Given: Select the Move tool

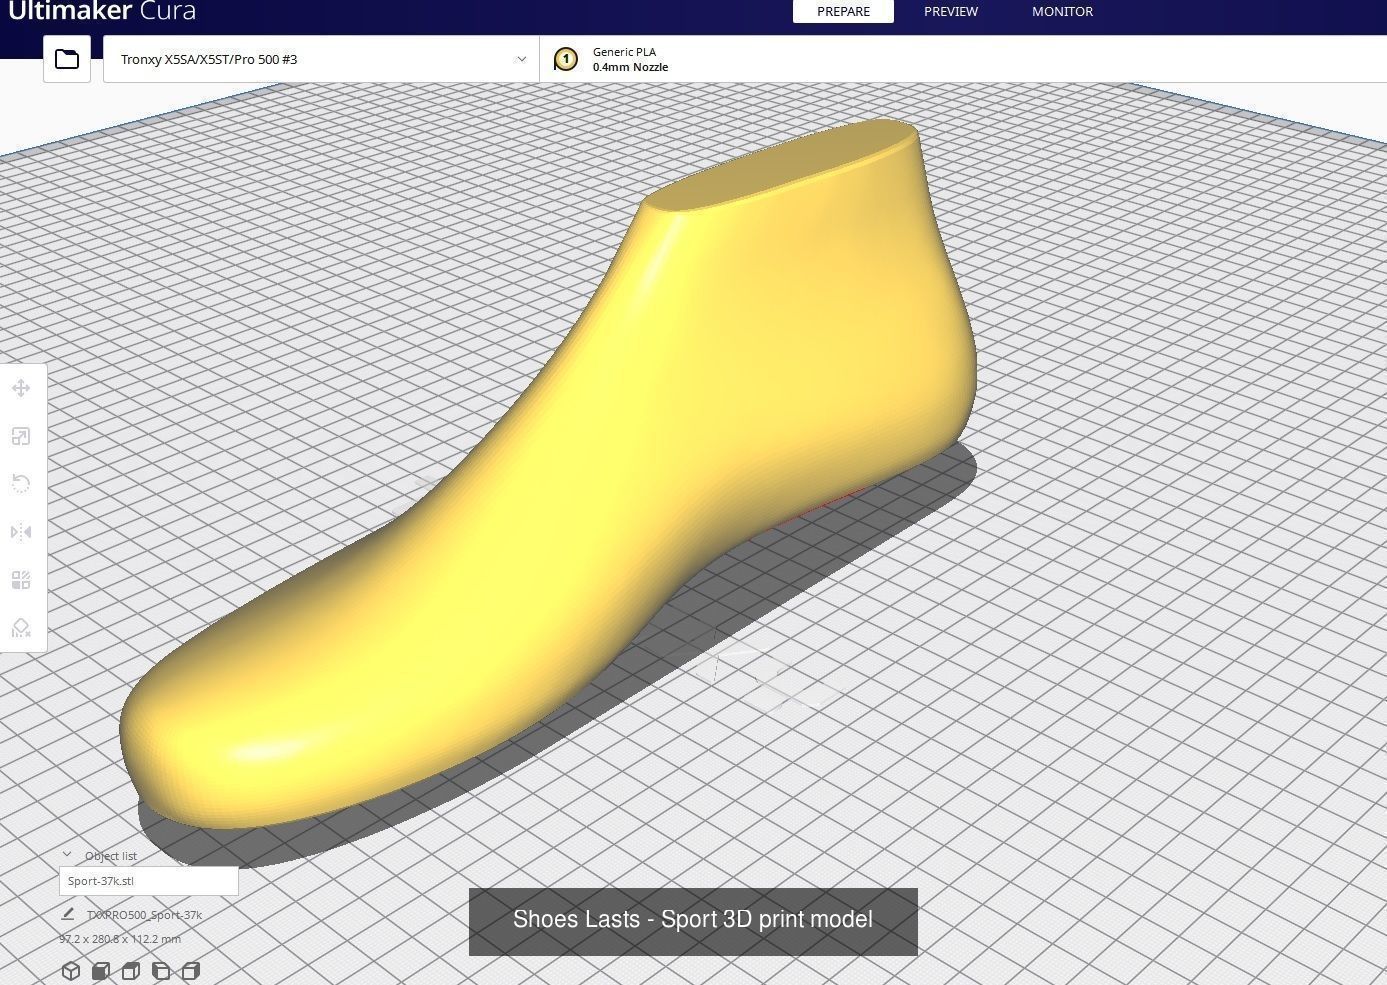Looking at the screenshot, I should 21,388.
